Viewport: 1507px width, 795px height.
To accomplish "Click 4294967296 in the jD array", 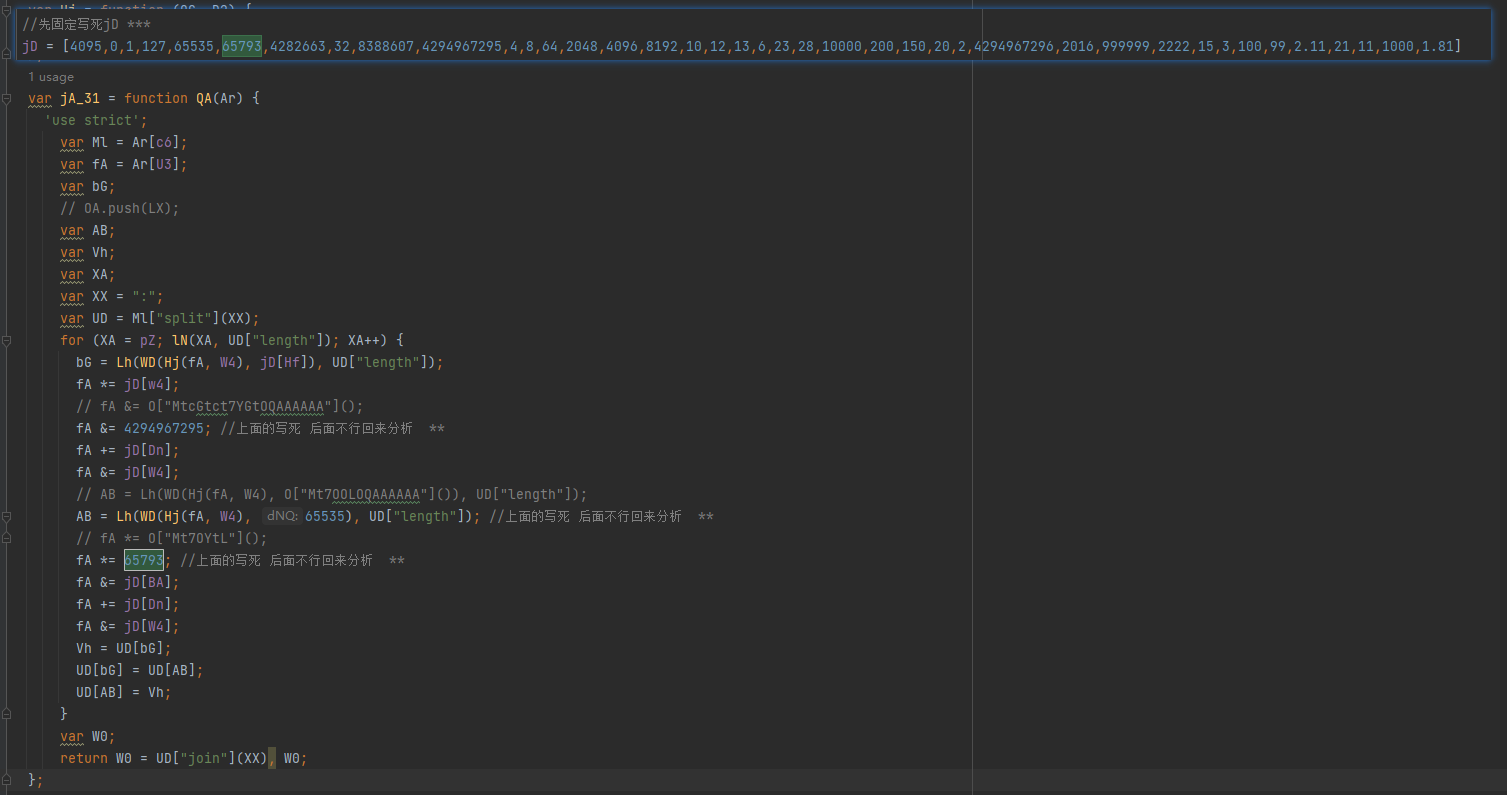I will (x=1014, y=46).
